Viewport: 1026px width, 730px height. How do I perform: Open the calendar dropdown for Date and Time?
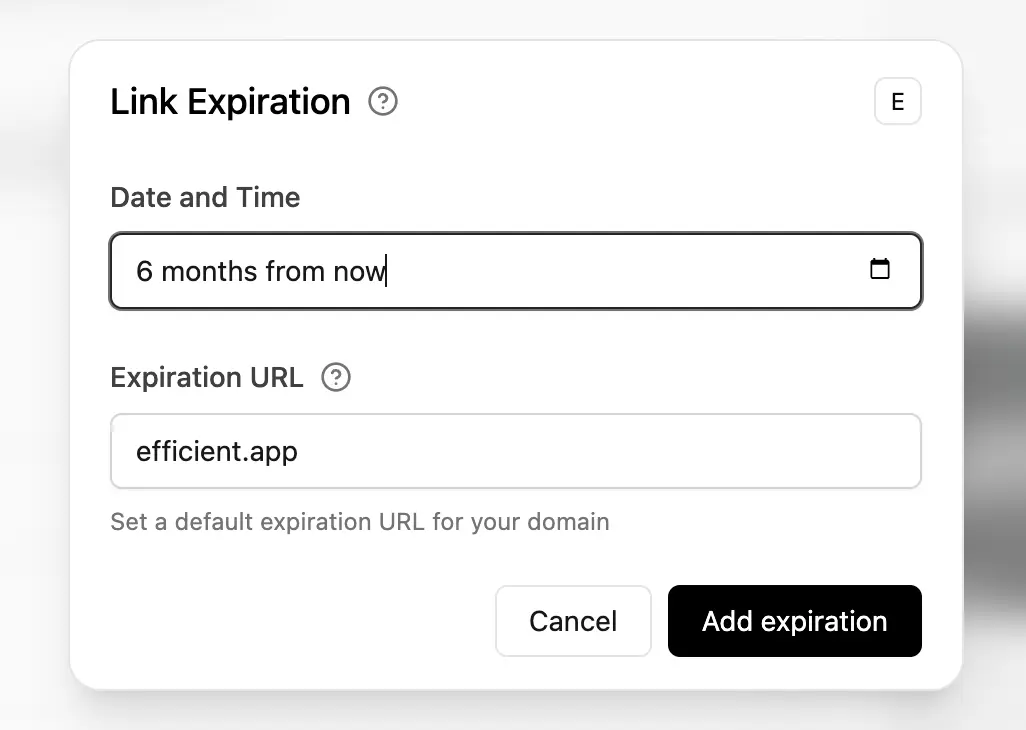tap(880, 269)
